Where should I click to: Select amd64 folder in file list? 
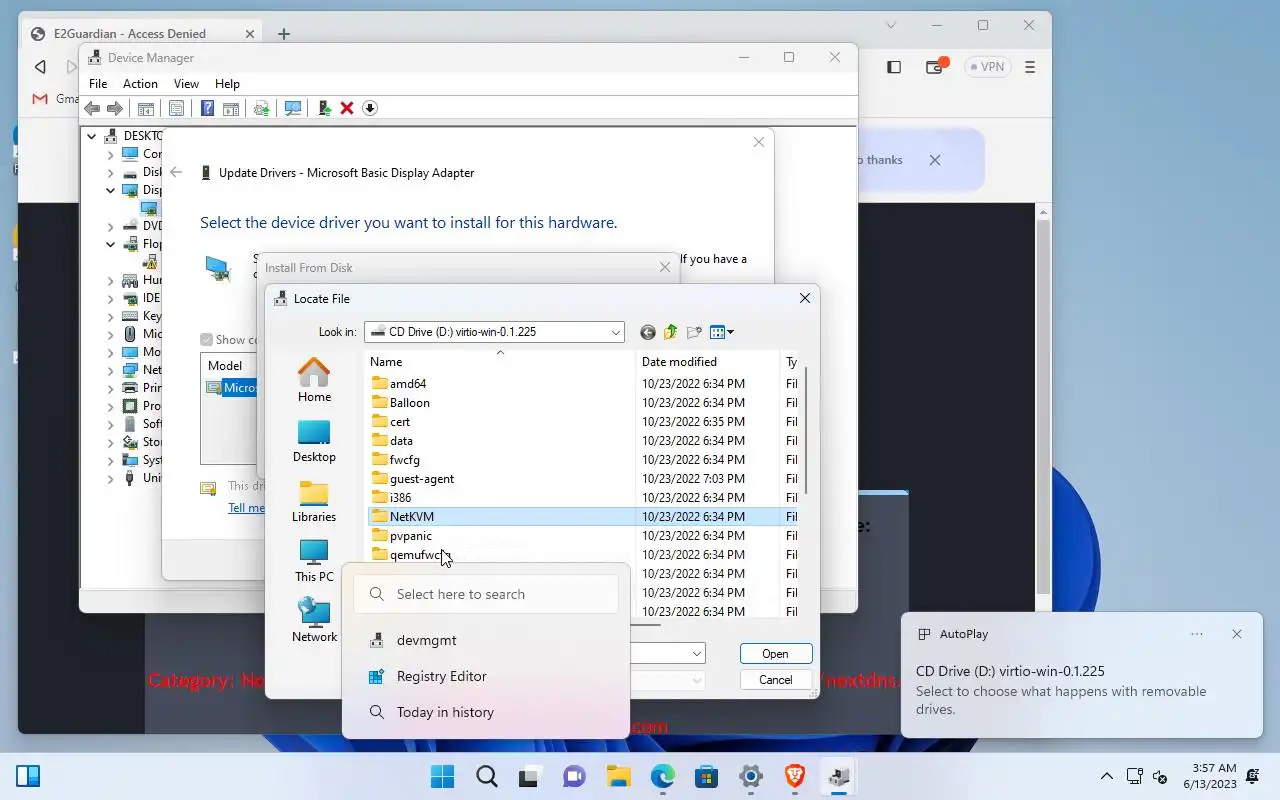[x=408, y=384]
